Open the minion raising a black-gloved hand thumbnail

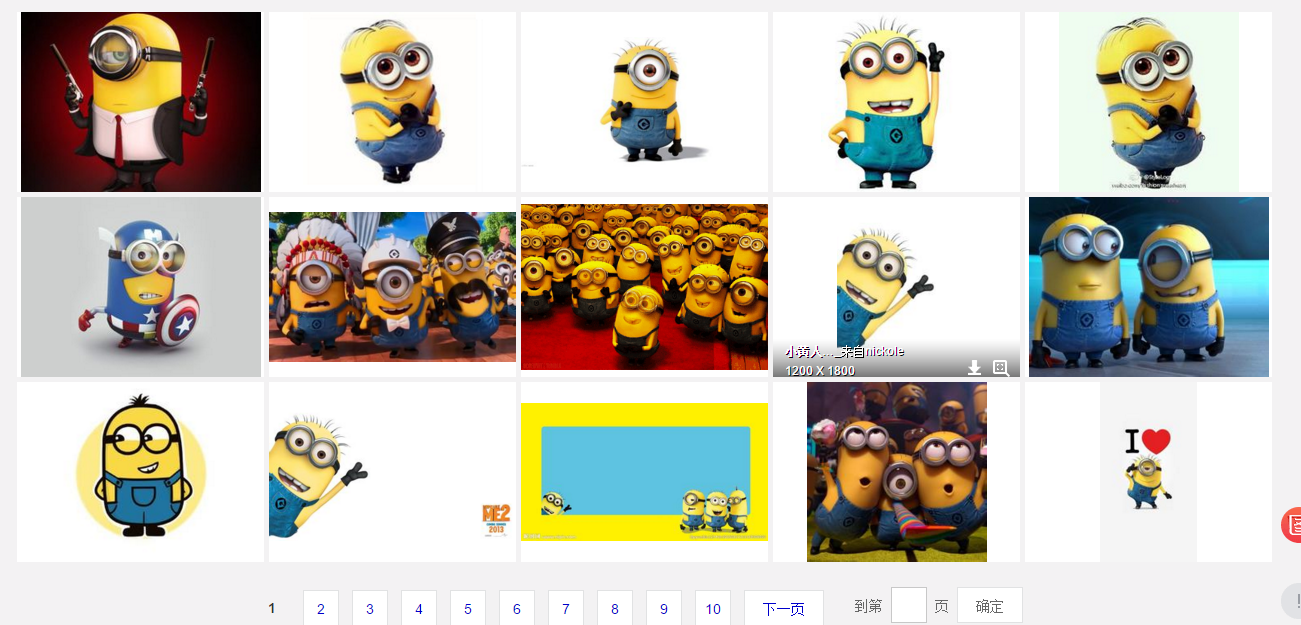tap(896, 102)
